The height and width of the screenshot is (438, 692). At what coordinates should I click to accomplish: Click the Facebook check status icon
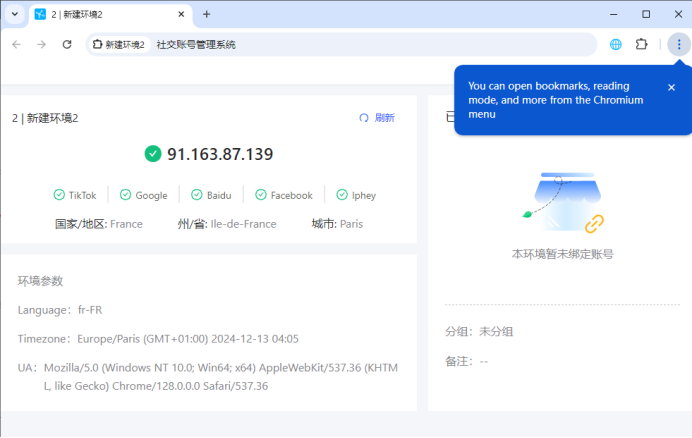click(x=261, y=195)
